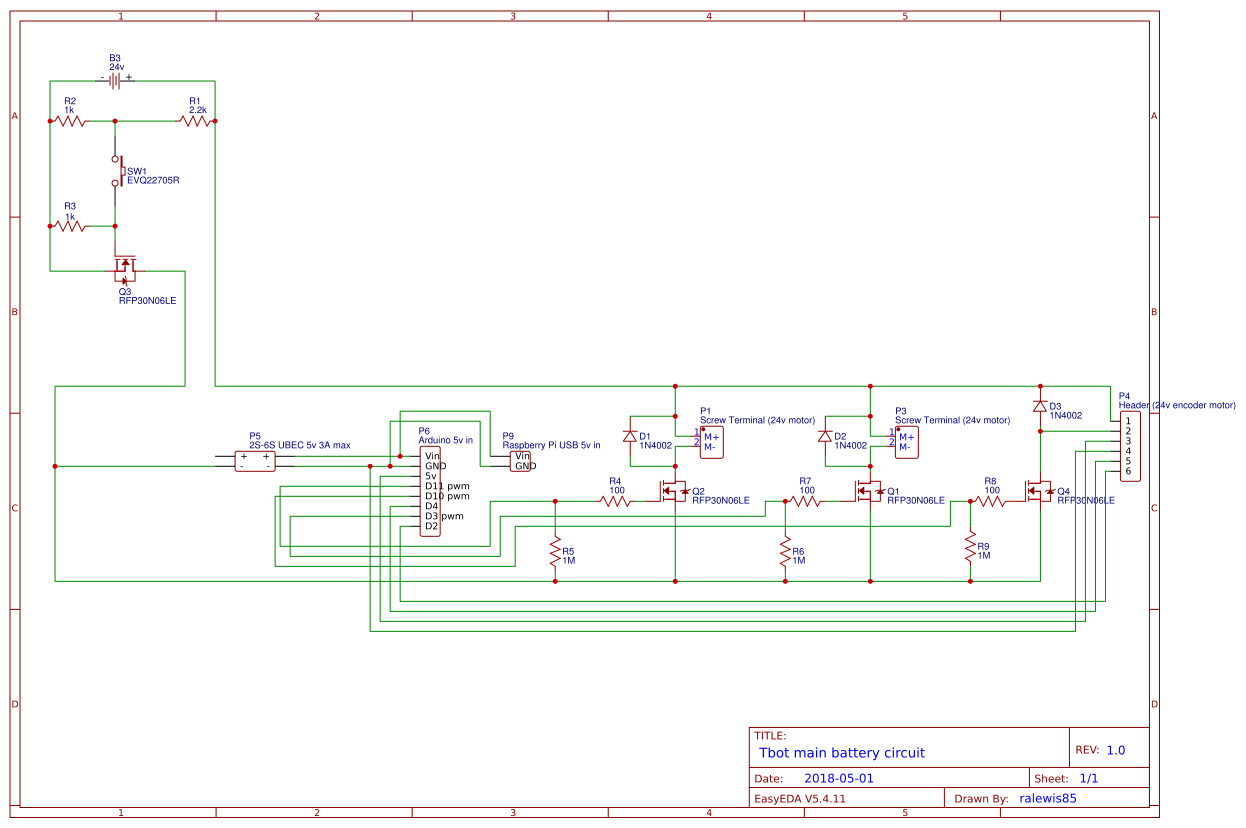Viewport: 1246px width, 828px height.
Task: Click pin 1 of P4 header
Action: tap(1128, 421)
